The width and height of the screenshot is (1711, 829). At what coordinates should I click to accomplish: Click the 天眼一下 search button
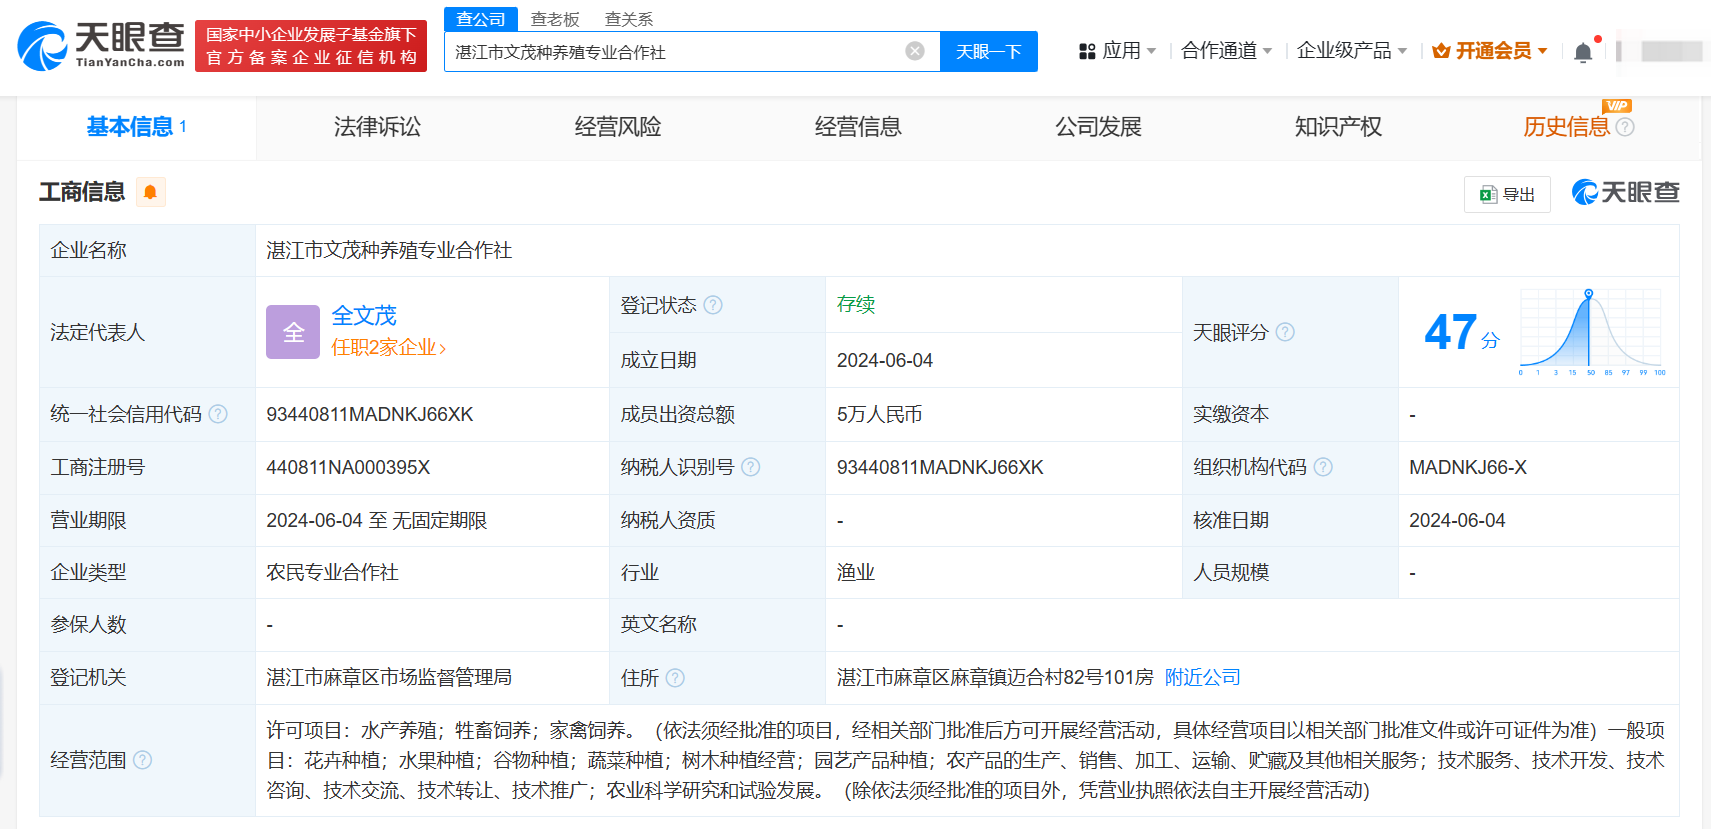coord(989,51)
